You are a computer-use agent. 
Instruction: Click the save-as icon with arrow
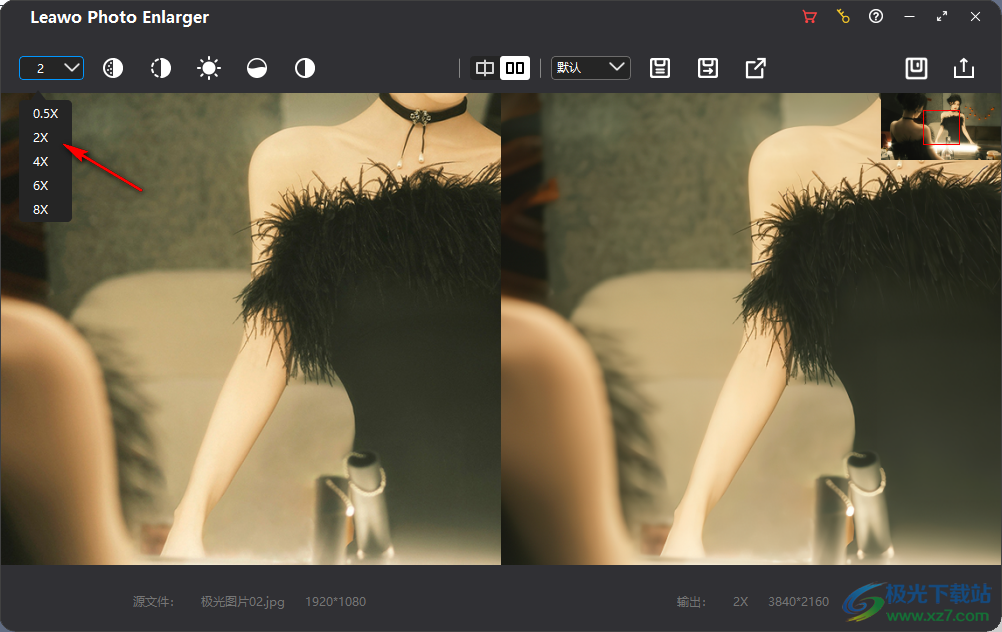[708, 68]
